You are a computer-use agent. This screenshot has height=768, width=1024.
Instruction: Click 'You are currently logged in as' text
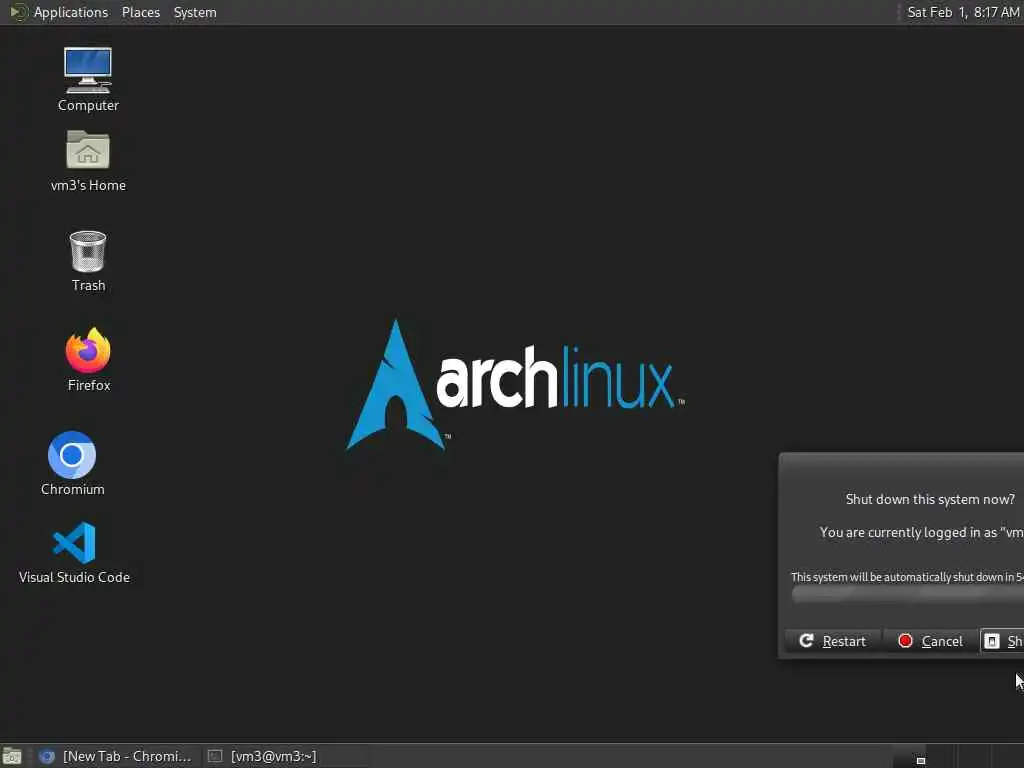(x=908, y=533)
